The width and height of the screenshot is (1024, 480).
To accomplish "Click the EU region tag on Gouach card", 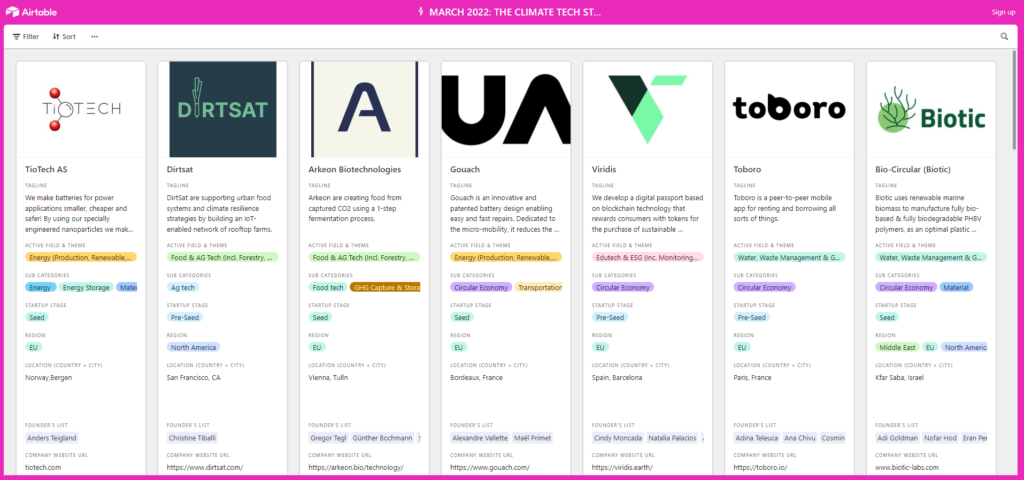I will 458,347.
